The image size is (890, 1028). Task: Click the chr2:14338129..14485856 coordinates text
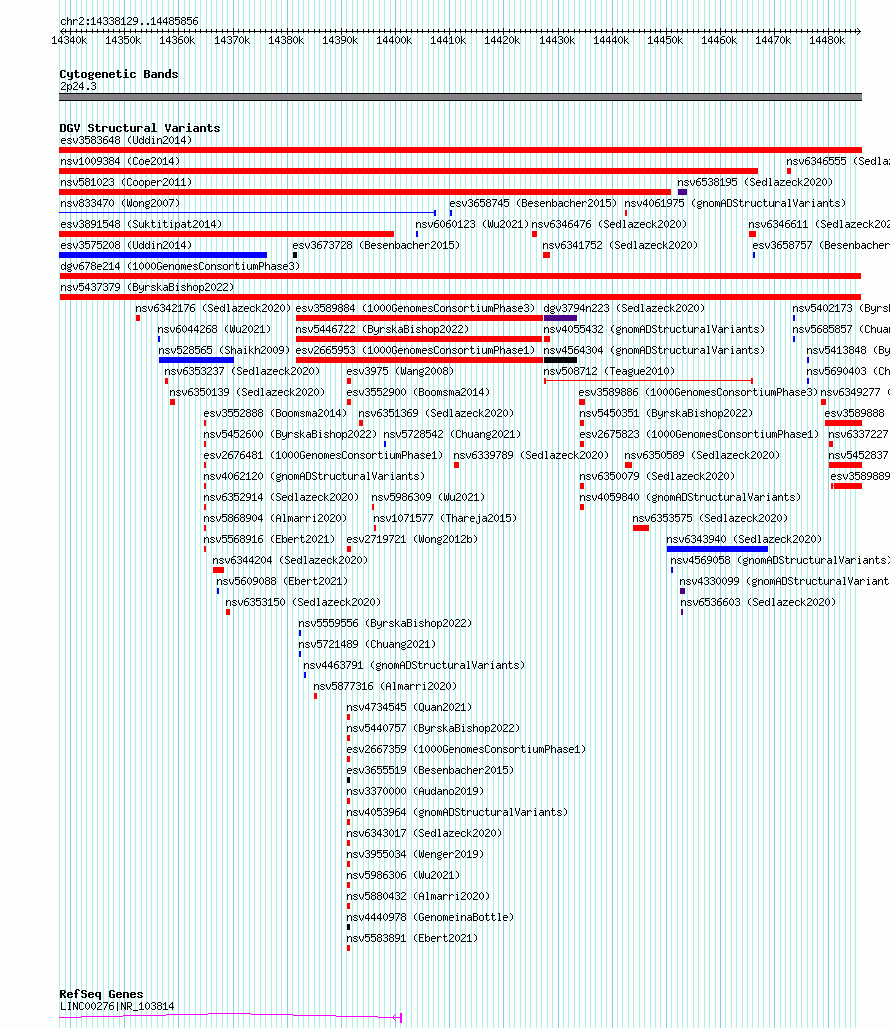129,21
